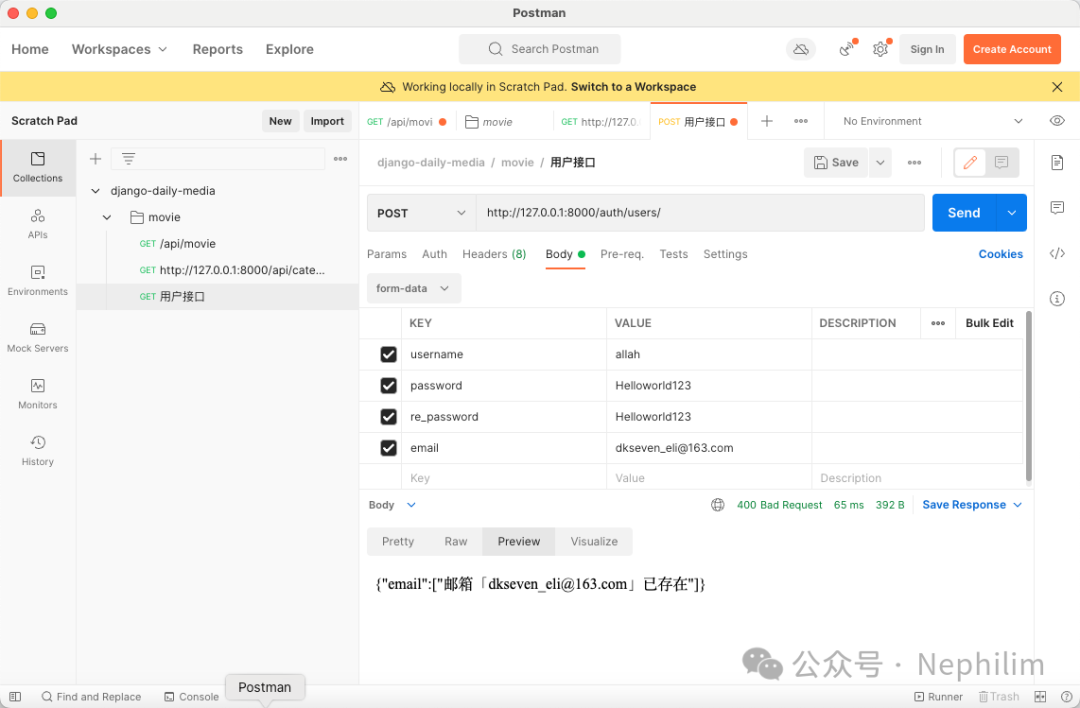This screenshot has width=1080, height=708.
Task: Click the Create Account button
Action: tap(1011, 49)
